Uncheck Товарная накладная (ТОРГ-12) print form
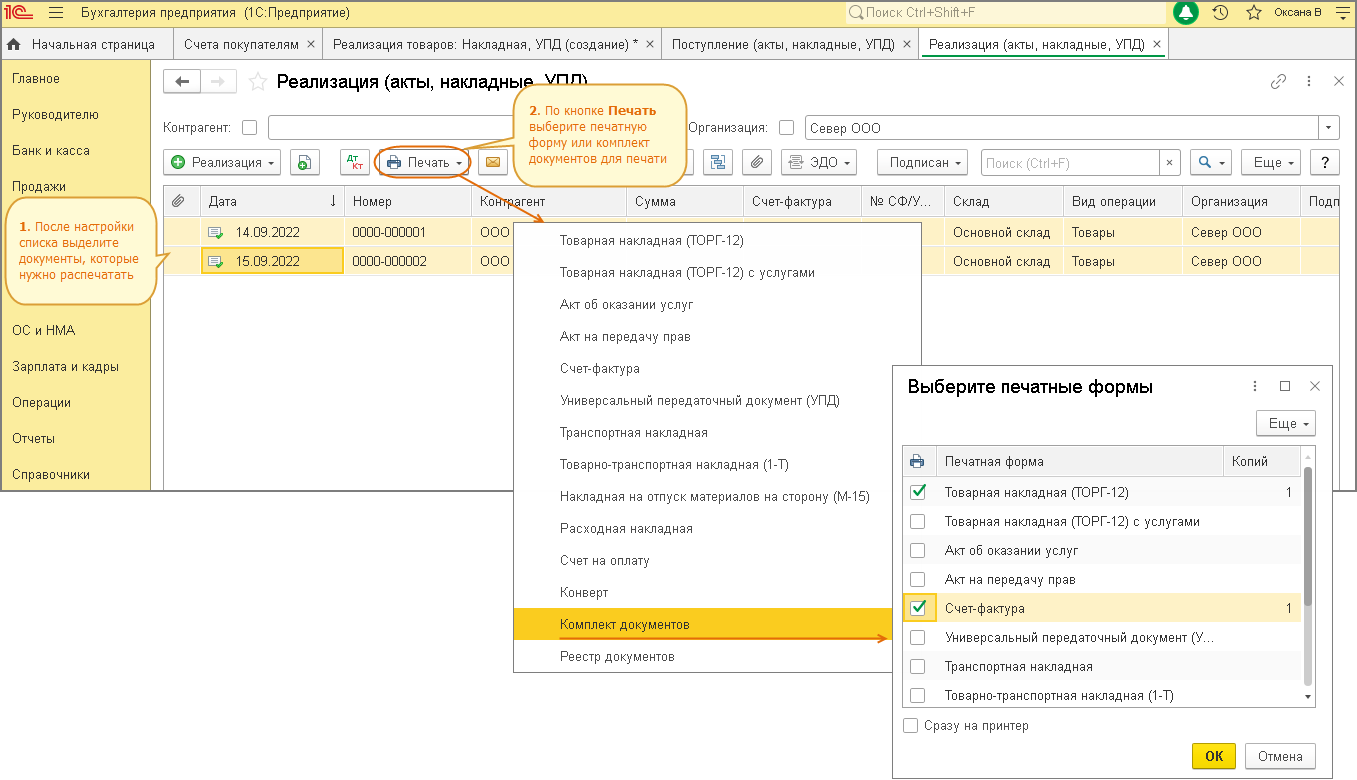Screen dimensions: 1357x780 pyautogui.click(x=918, y=492)
